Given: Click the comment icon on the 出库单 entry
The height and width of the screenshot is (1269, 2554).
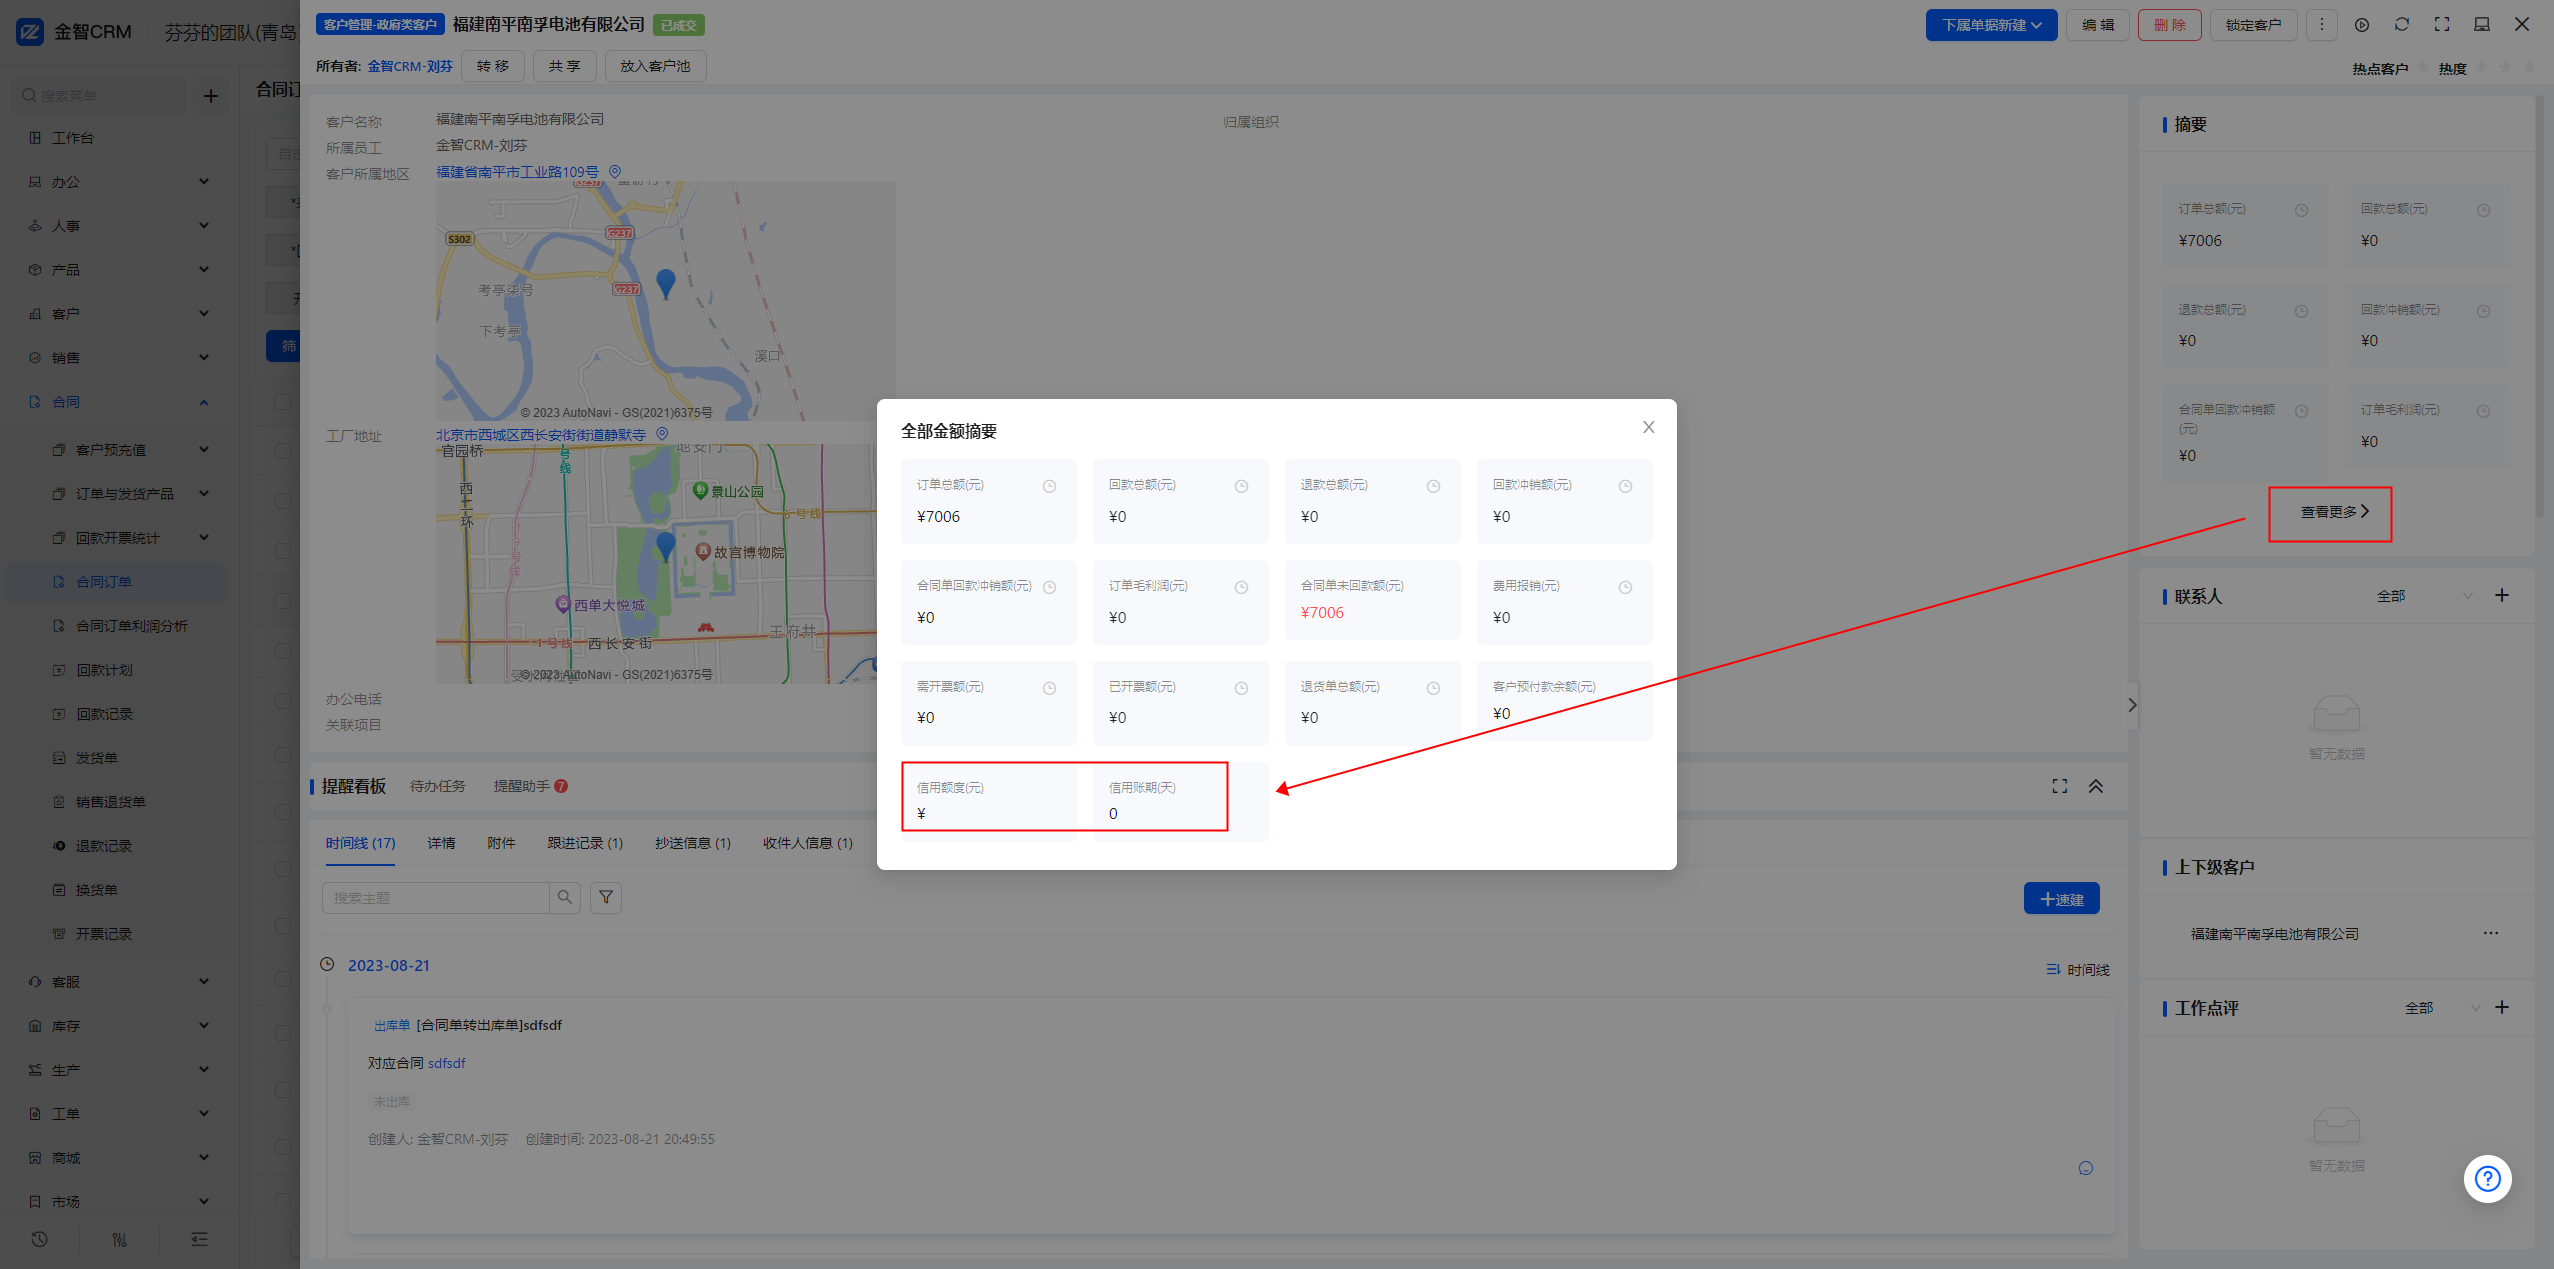Looking at the screenshot, I should pyautogui.click(x=2085, y=1168).
